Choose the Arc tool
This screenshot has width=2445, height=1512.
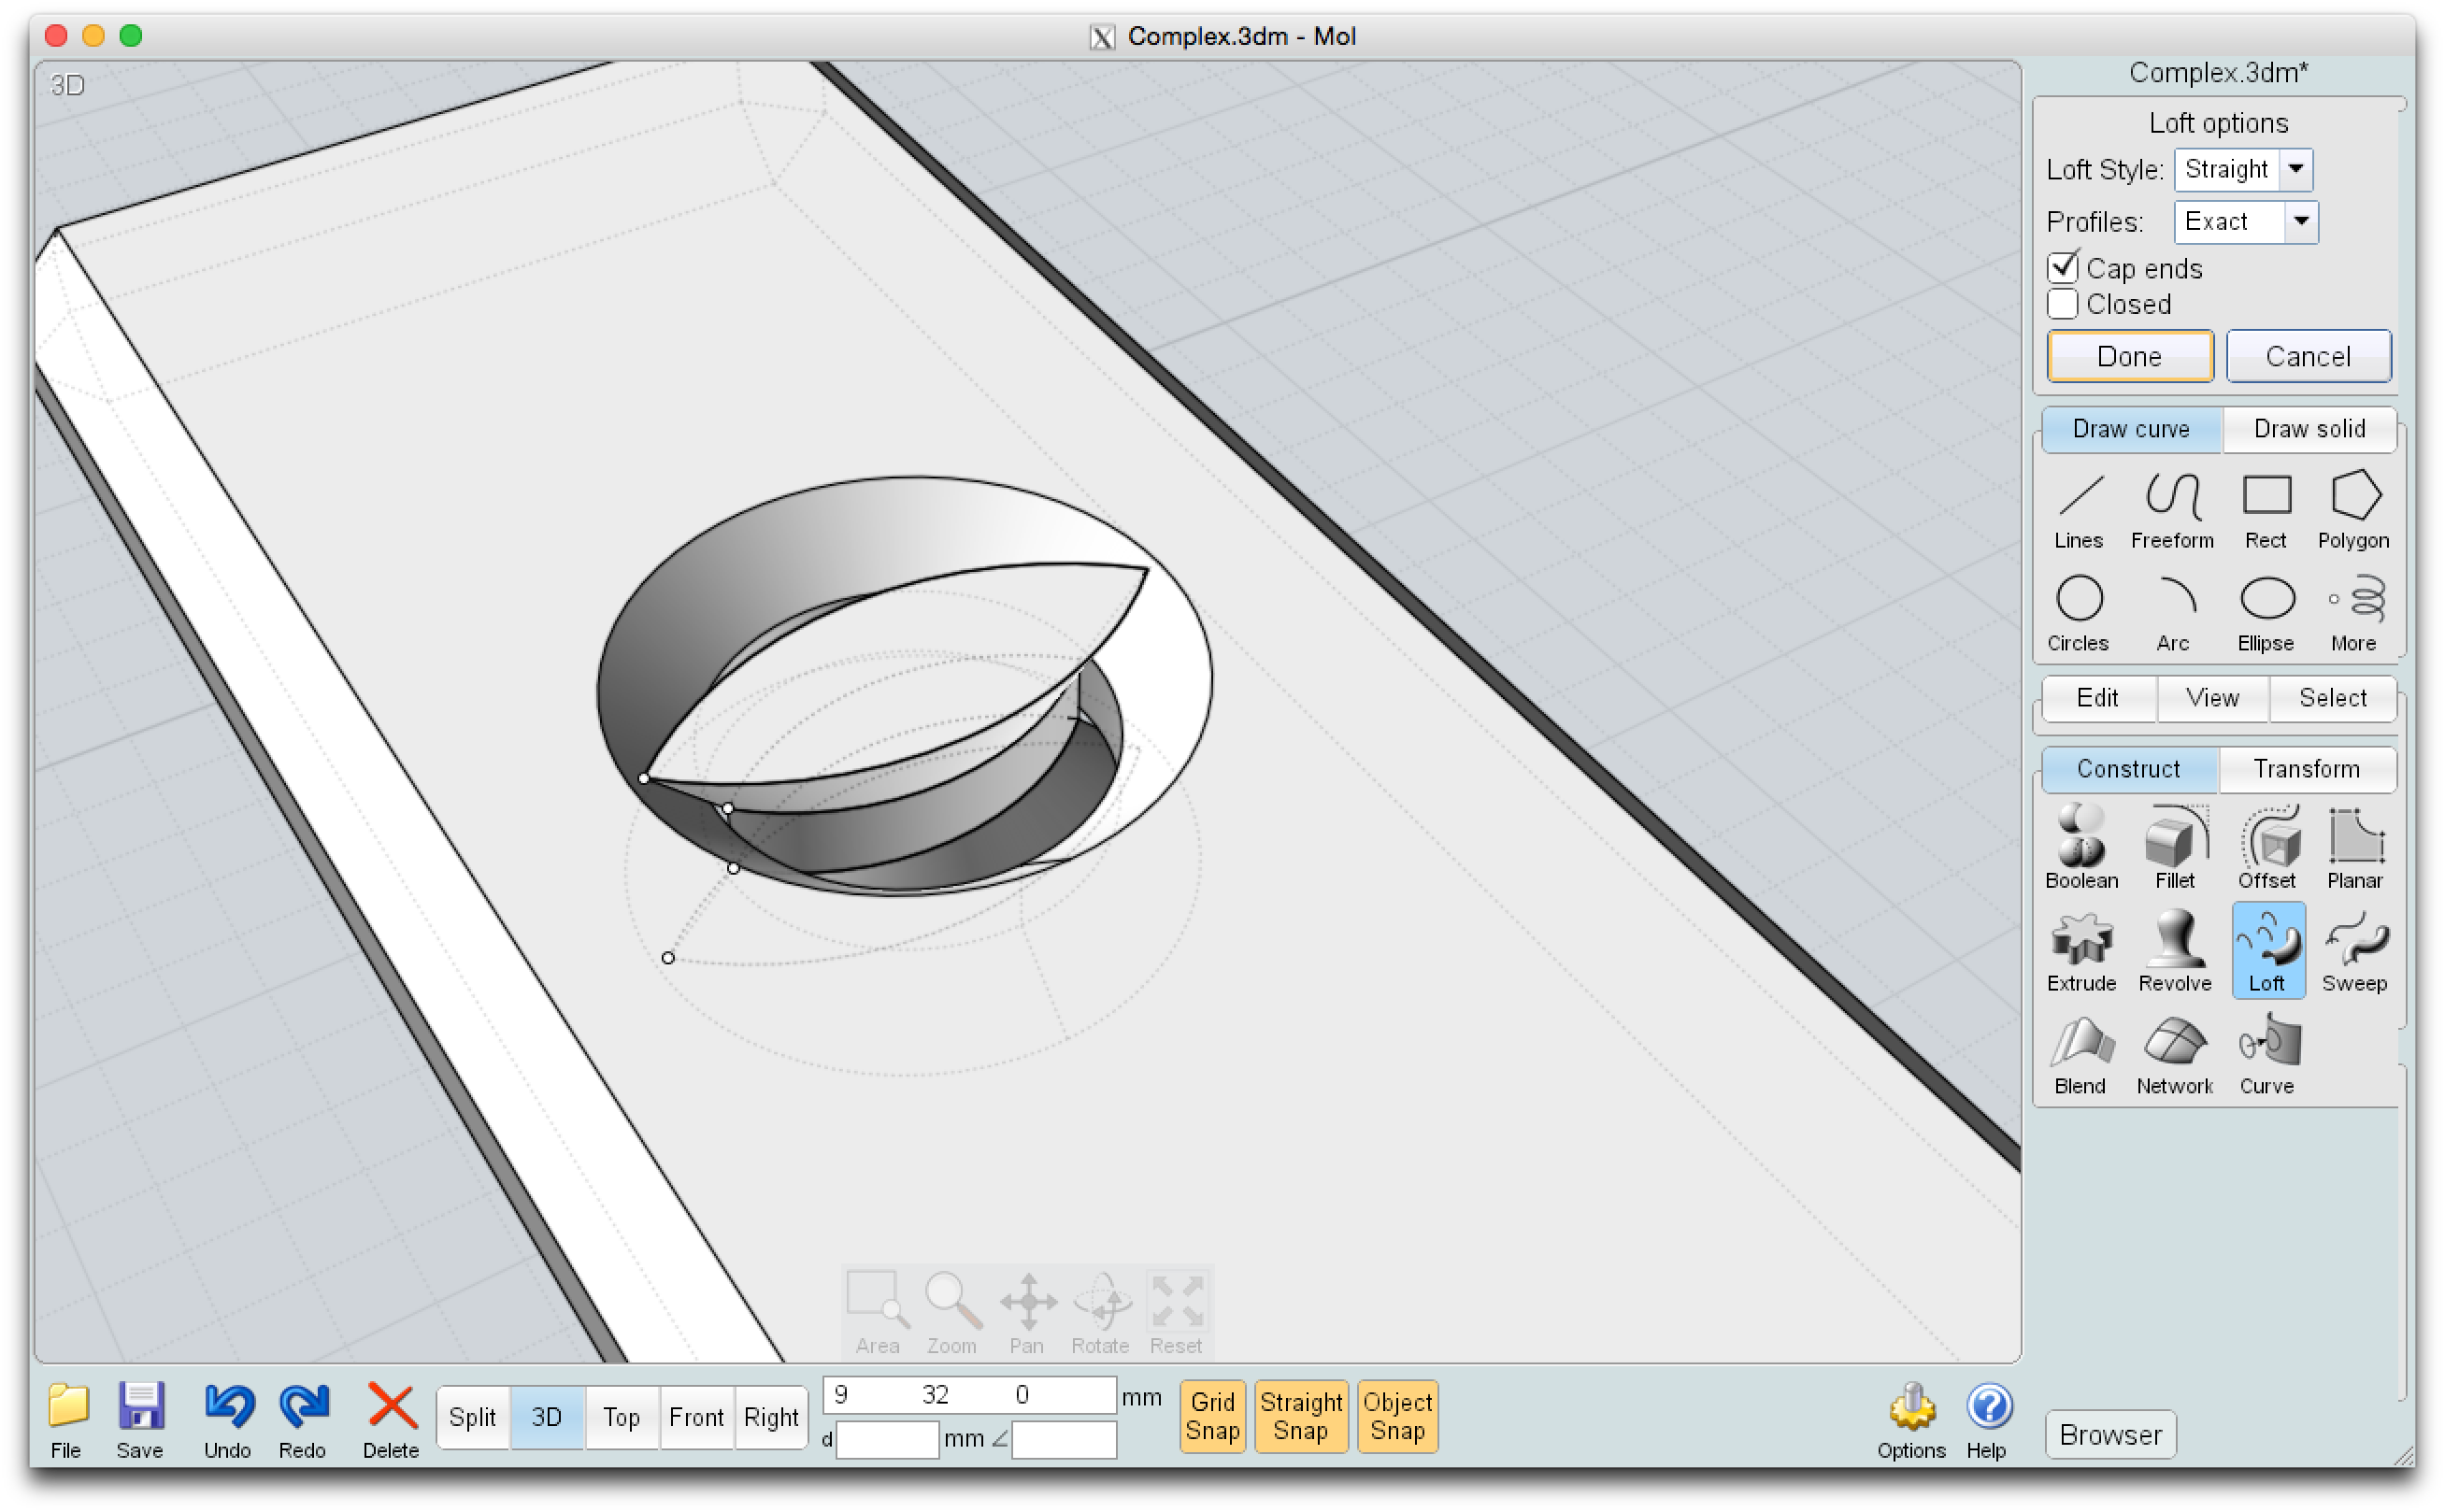[x=2172, y=613]
